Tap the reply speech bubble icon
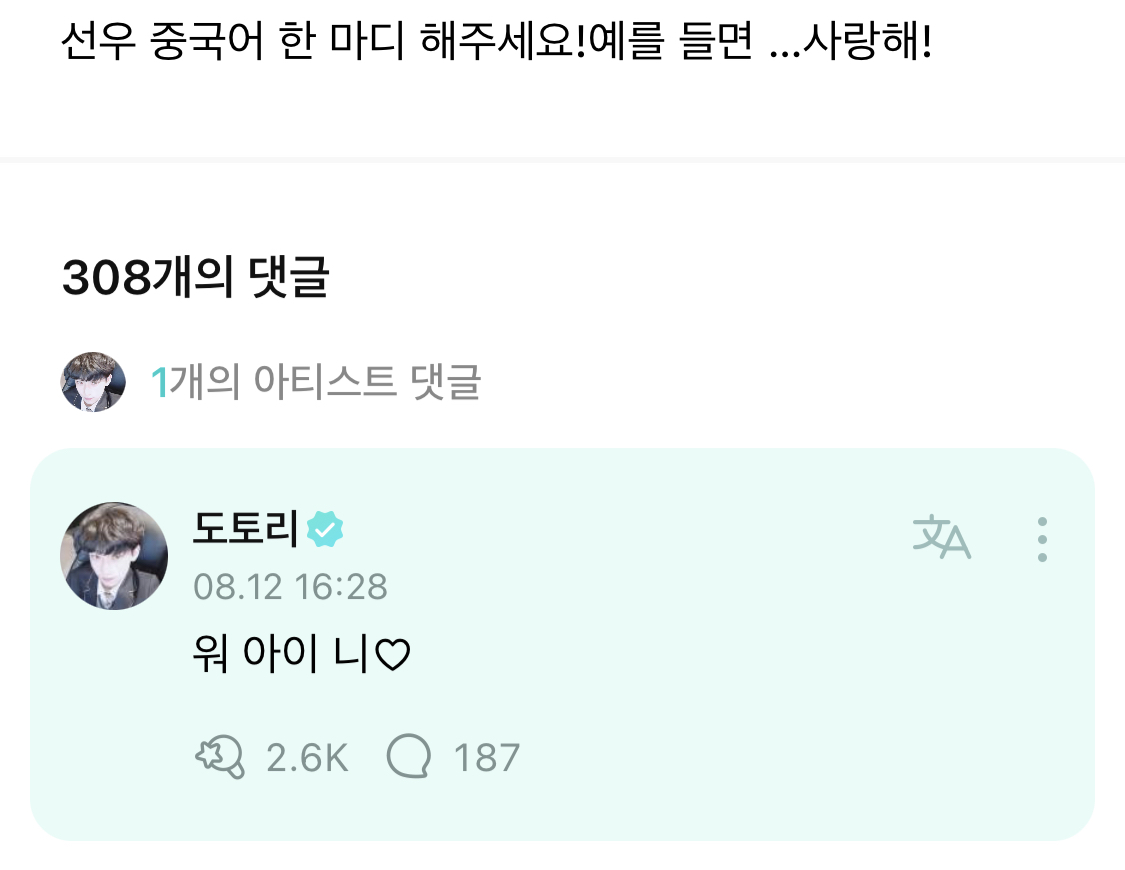Screen dimensions: 1125x870 (x=409, y=757)
